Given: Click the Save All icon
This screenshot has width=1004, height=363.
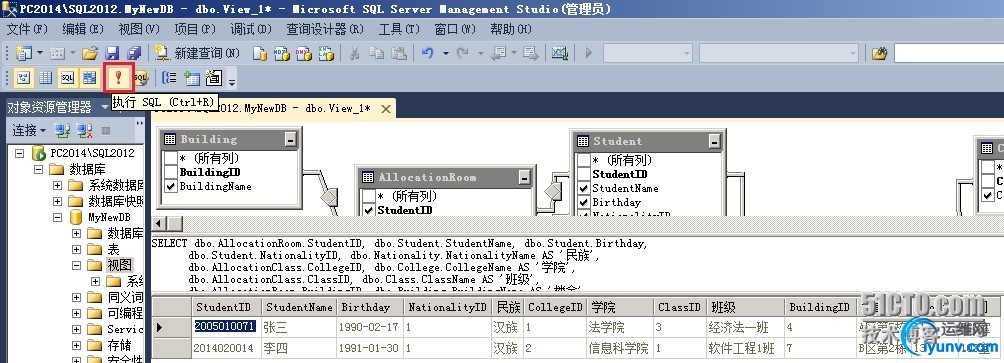Looking at the screenshot, I should (134, 53).
